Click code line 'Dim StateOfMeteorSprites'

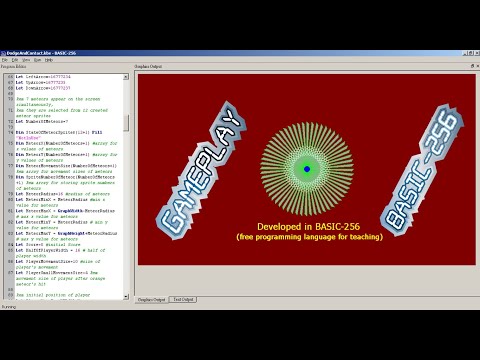59,133
